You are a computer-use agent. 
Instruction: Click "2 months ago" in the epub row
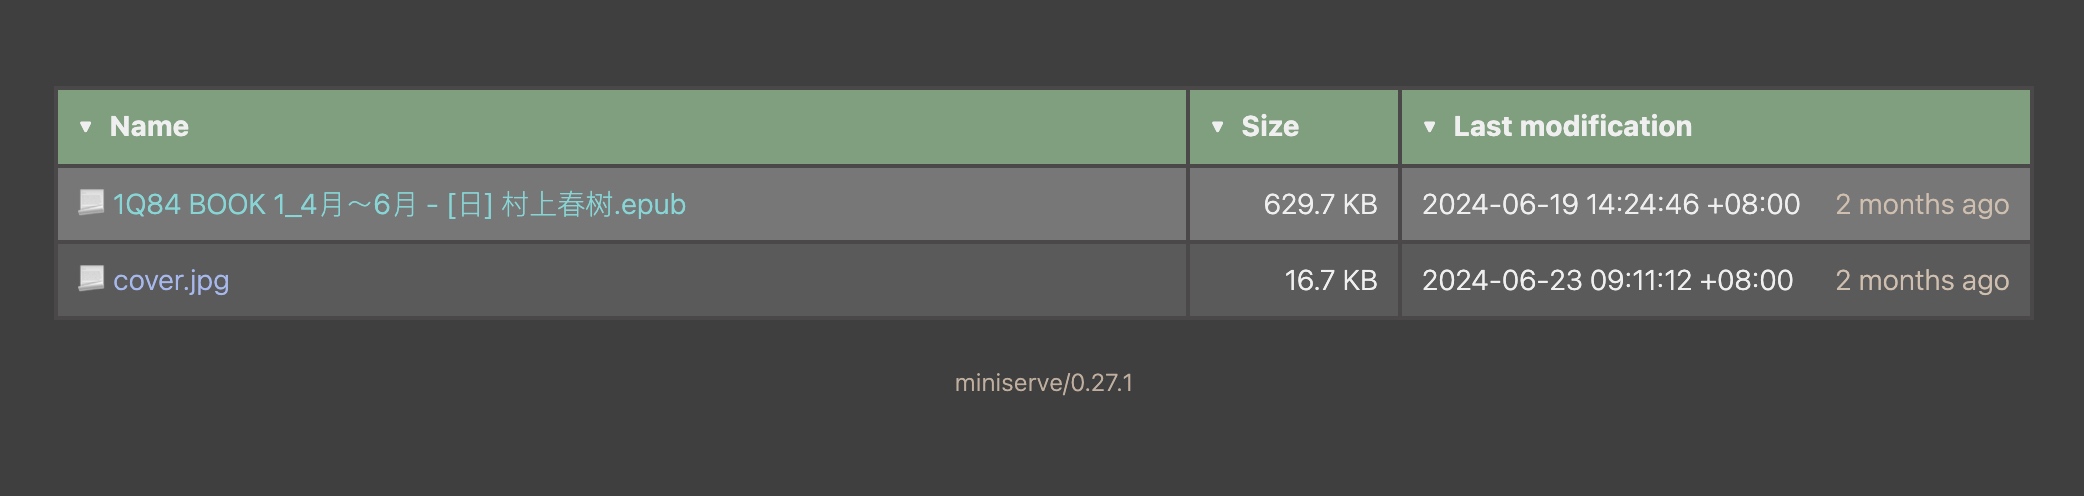(x=1921, y=205)
